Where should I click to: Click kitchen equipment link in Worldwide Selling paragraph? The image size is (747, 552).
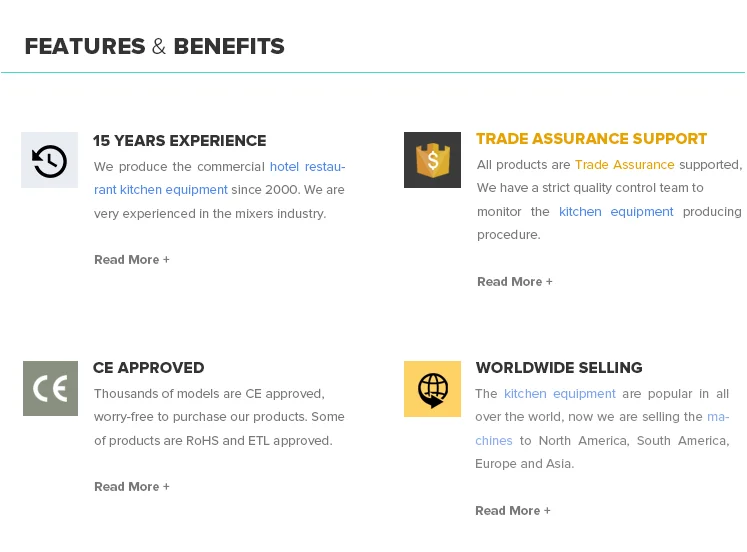(x=559, y=394)
